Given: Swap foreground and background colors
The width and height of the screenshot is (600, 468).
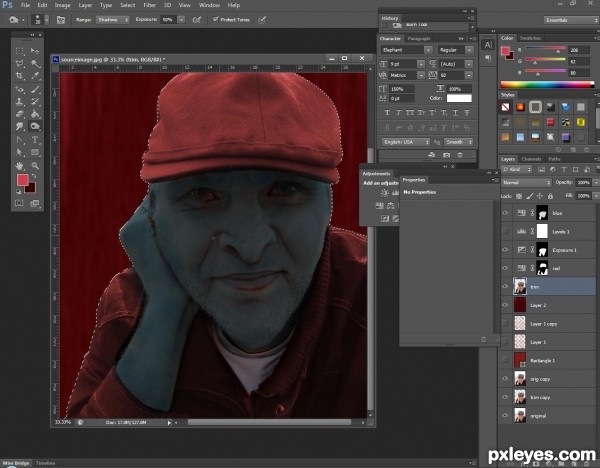Looking at the screenshot, I should click(x=34, y=176).
